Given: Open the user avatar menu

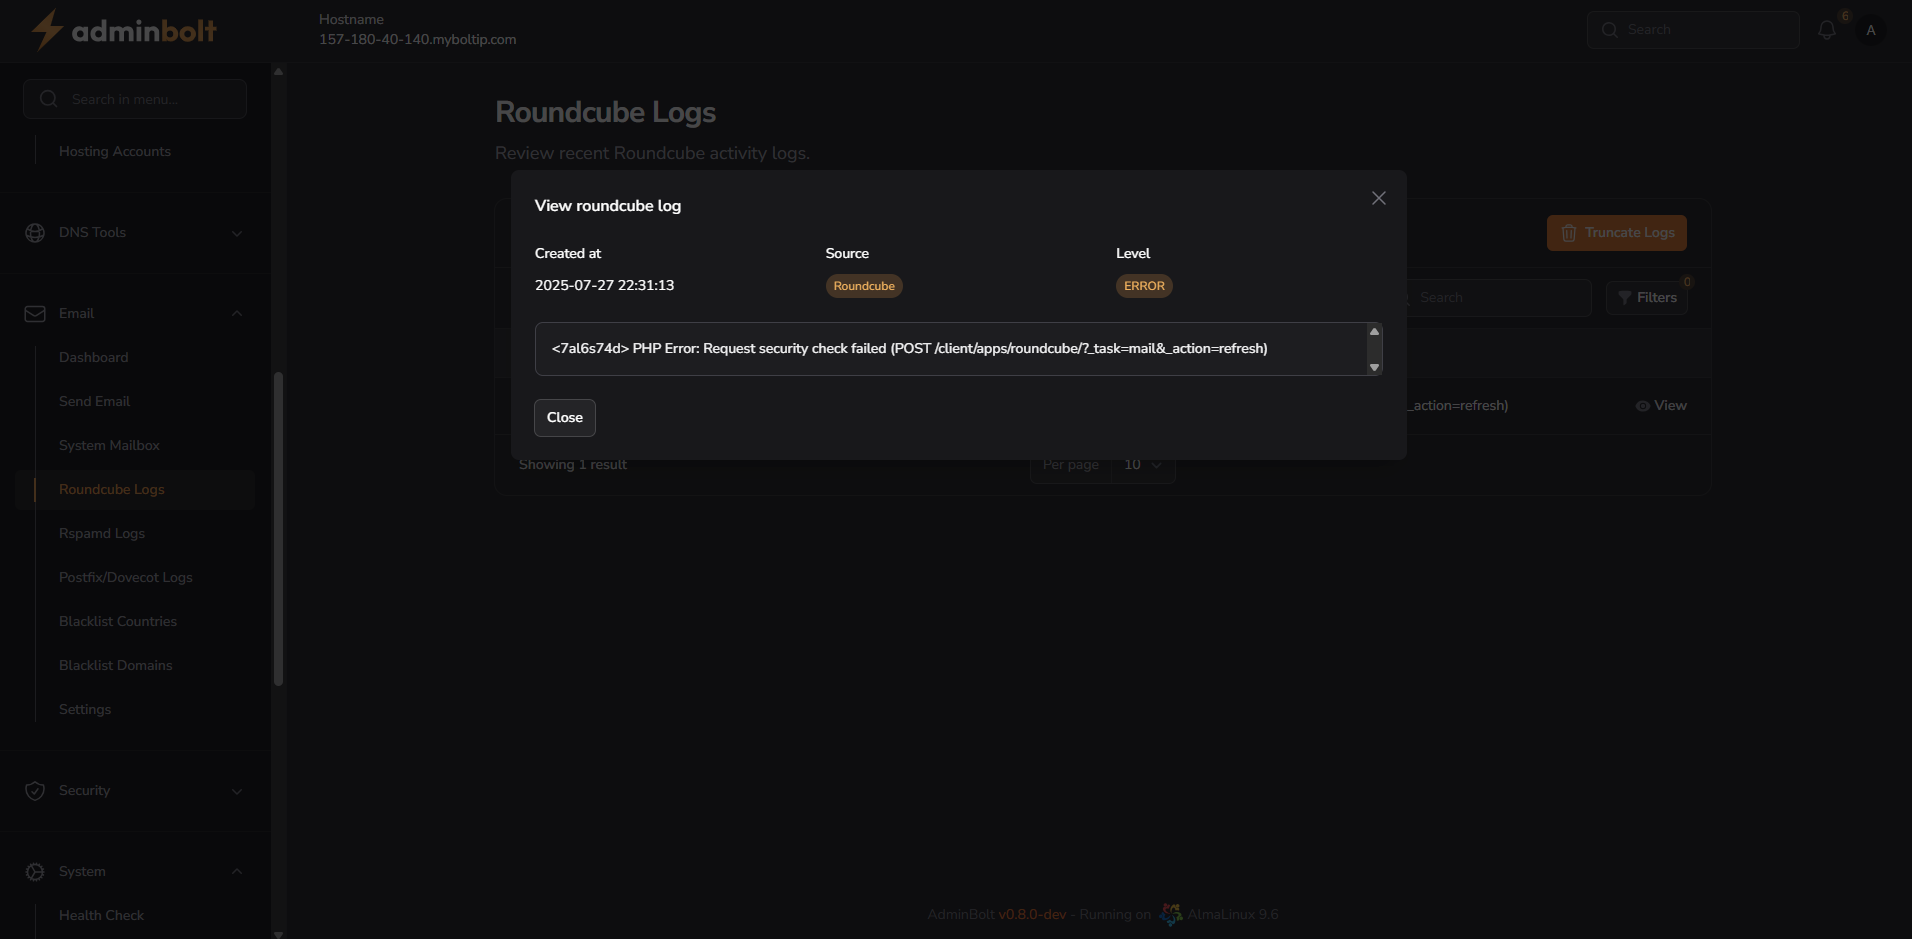Looking at the screenshot, I should click(x=1871, y=30).
